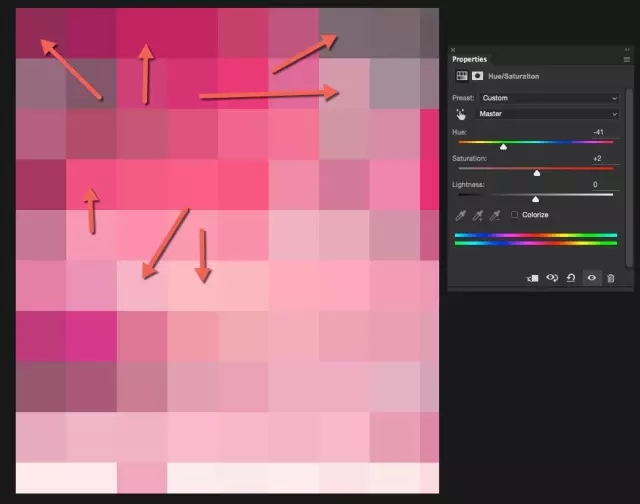
Task: Enable the Colorize checkbox
Action: pyautogui.click(x=514, y=215)
